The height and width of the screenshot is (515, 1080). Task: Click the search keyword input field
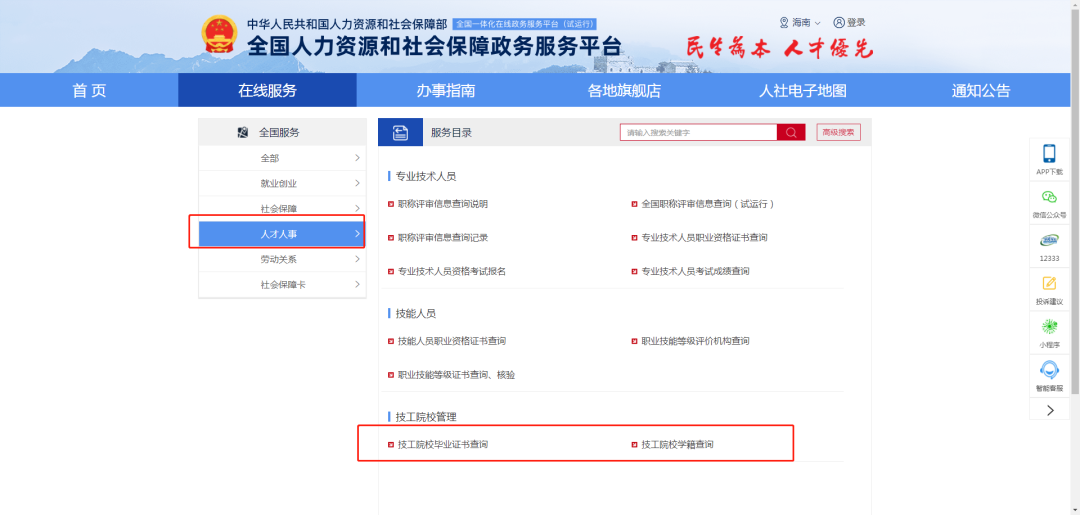[x=698, y=132]
